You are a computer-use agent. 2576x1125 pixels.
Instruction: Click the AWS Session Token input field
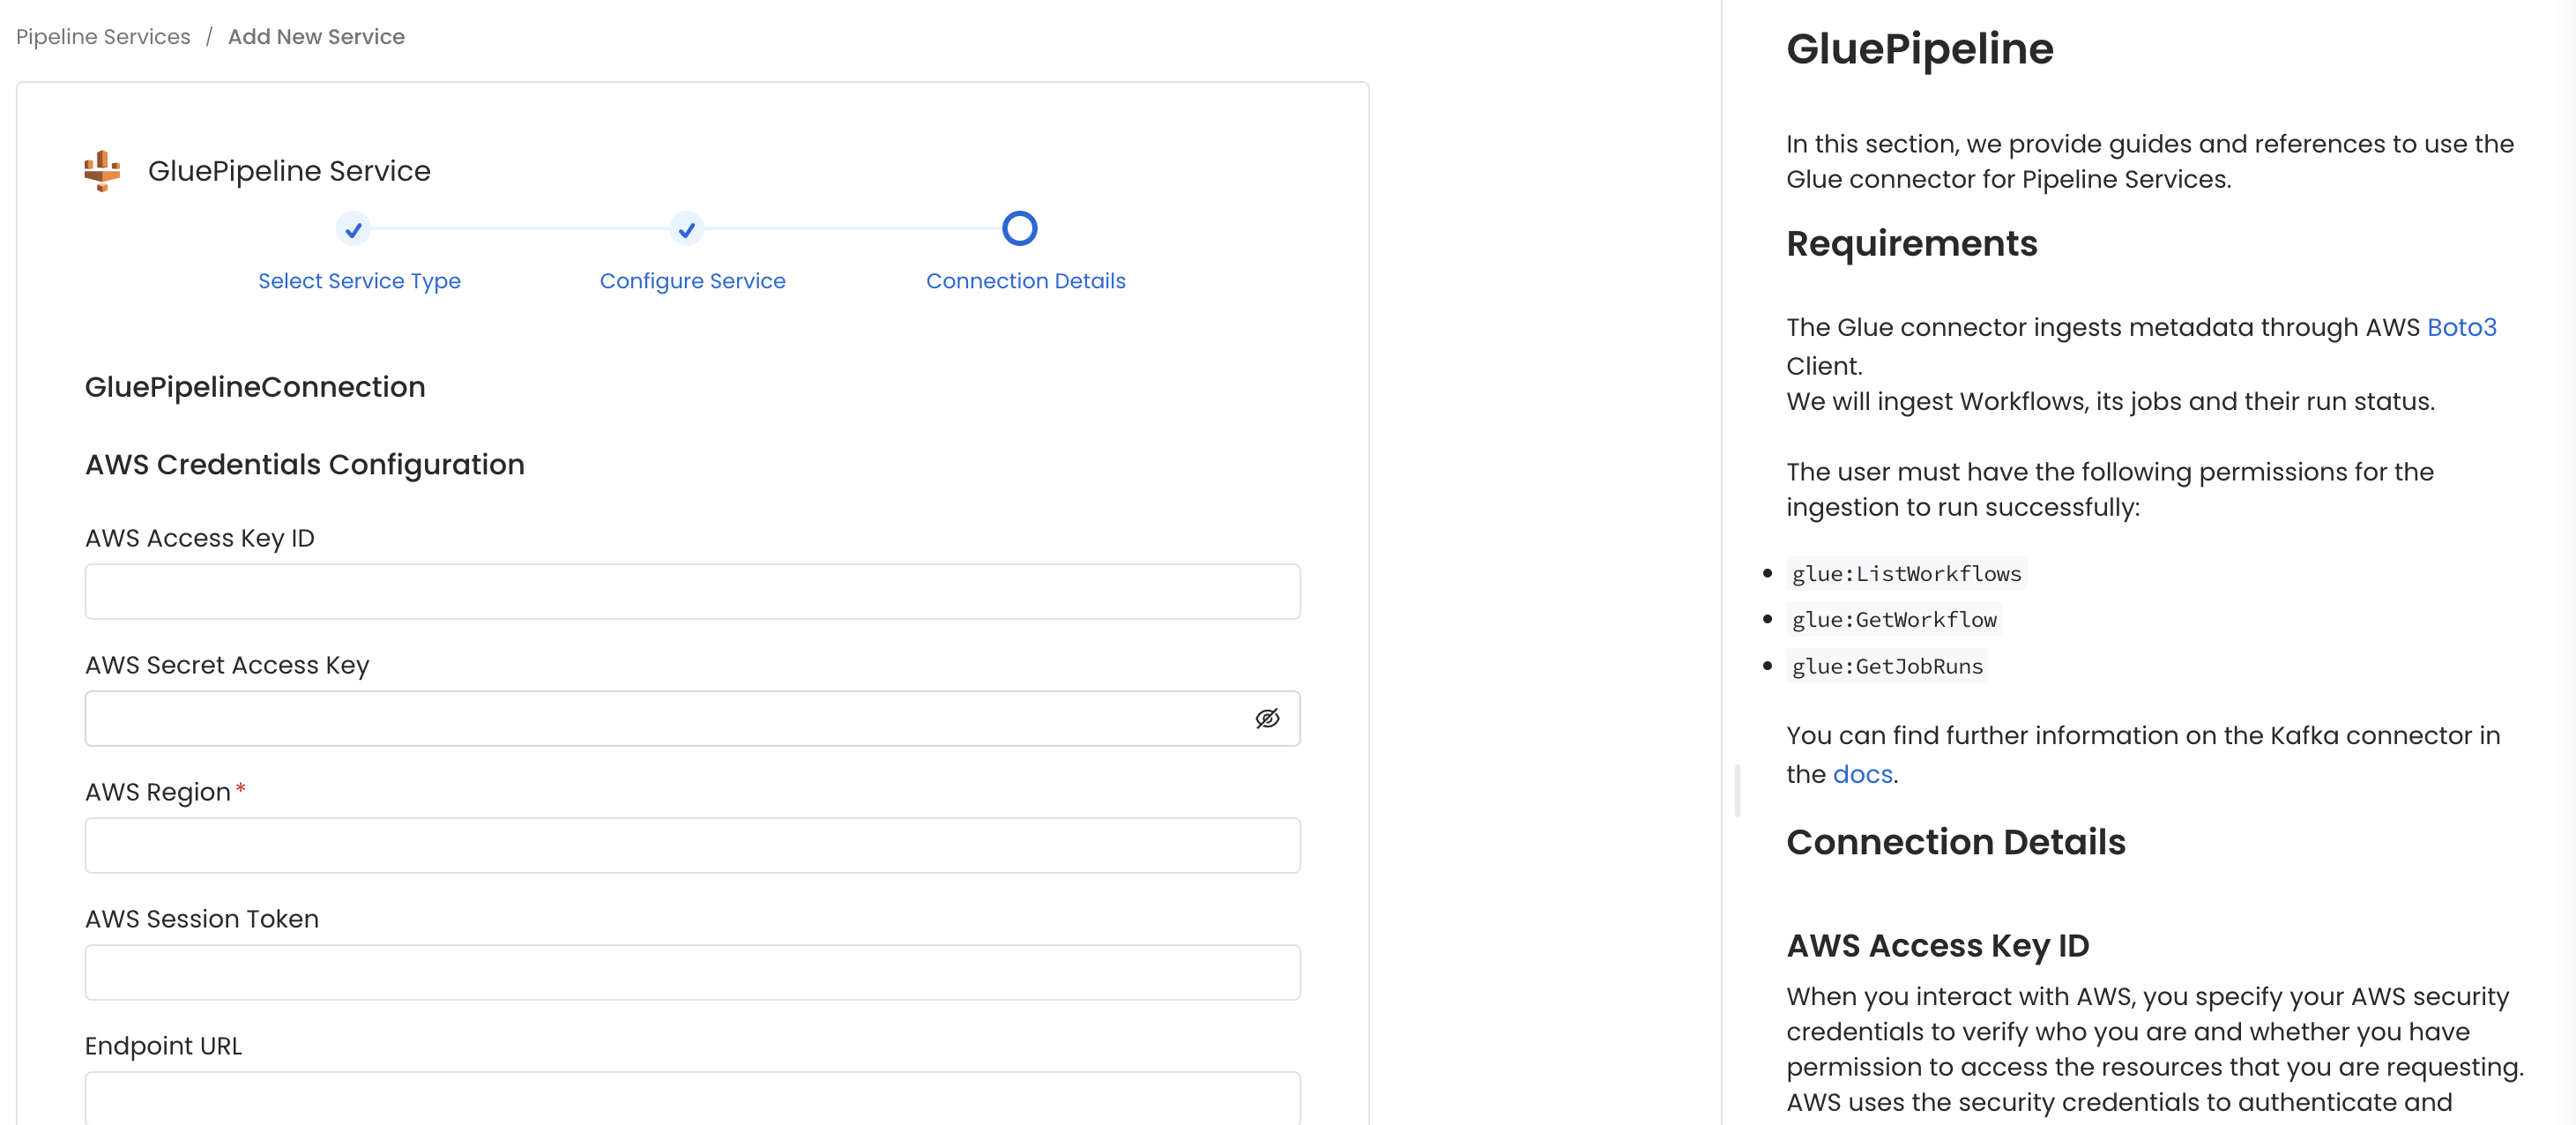tap(693, 972)
